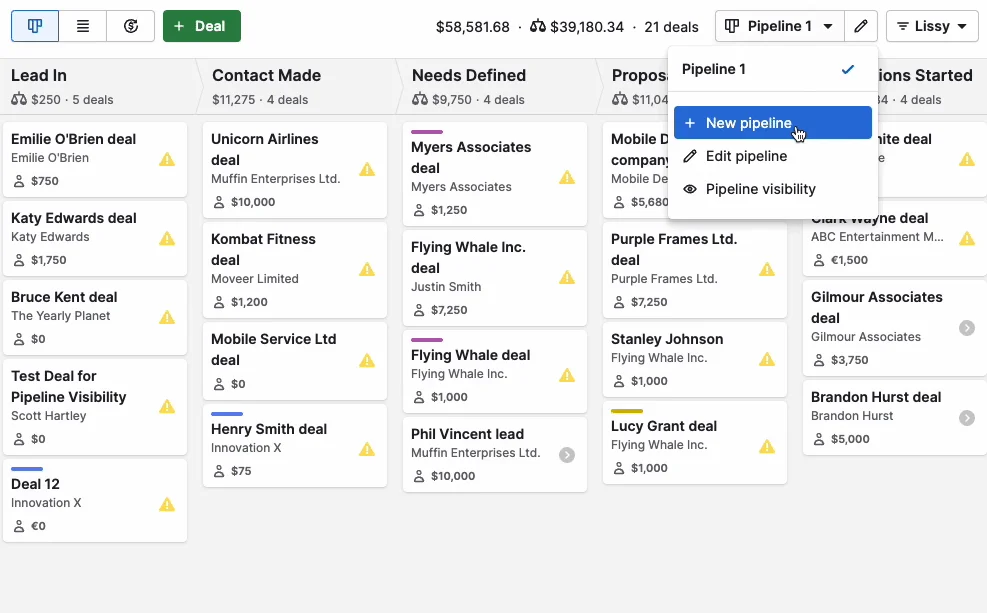Open Purple Frames Ltd. deal card
Screen dimensions: 987x613
(695, 270)
